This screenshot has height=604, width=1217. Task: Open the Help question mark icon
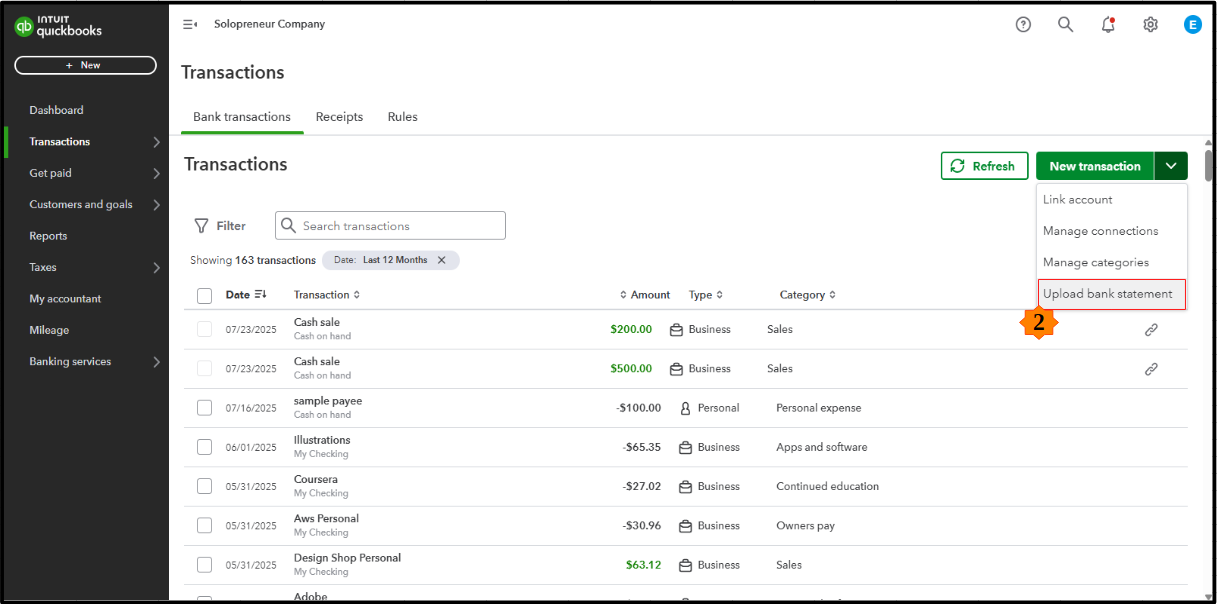pyautogui.click(x=1023, y=25)
